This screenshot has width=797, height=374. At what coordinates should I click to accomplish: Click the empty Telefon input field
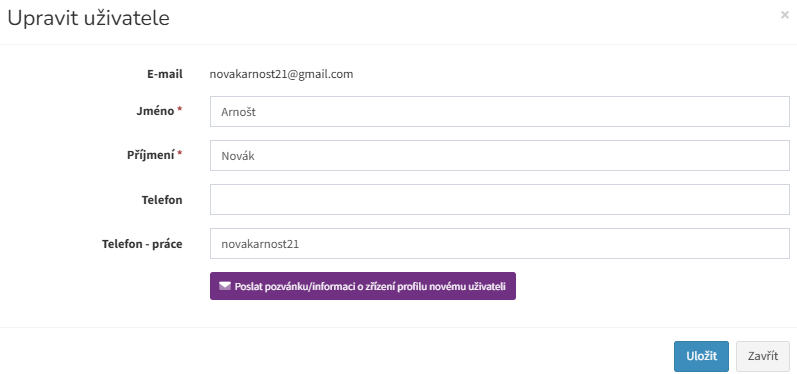[x=500, y=200]
